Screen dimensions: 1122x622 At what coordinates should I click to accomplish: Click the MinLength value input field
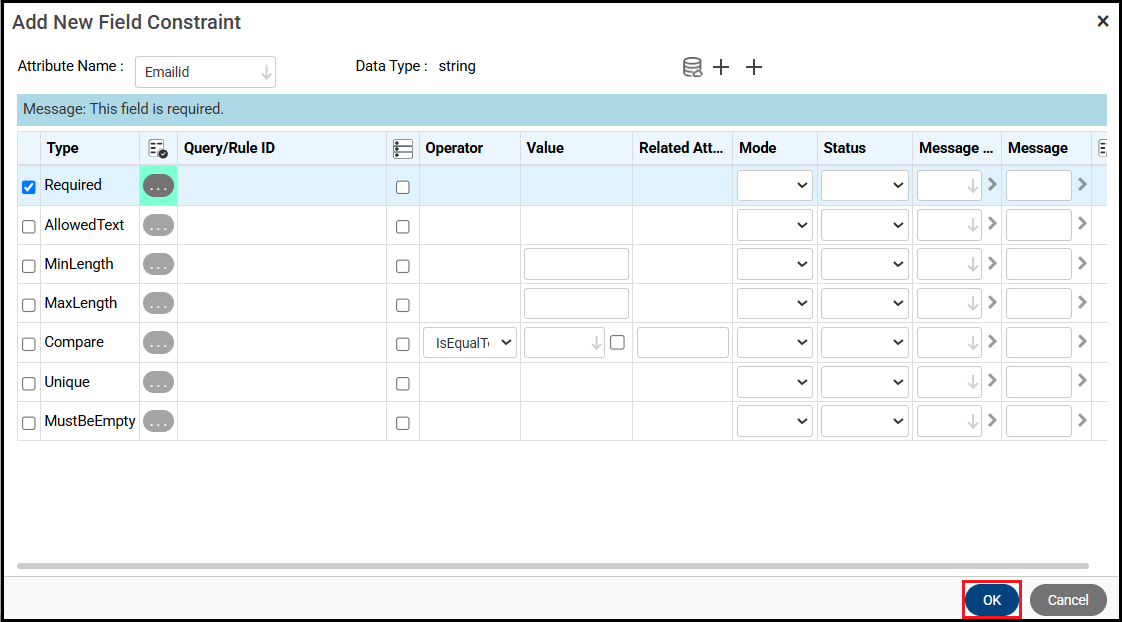coord(576,265)
